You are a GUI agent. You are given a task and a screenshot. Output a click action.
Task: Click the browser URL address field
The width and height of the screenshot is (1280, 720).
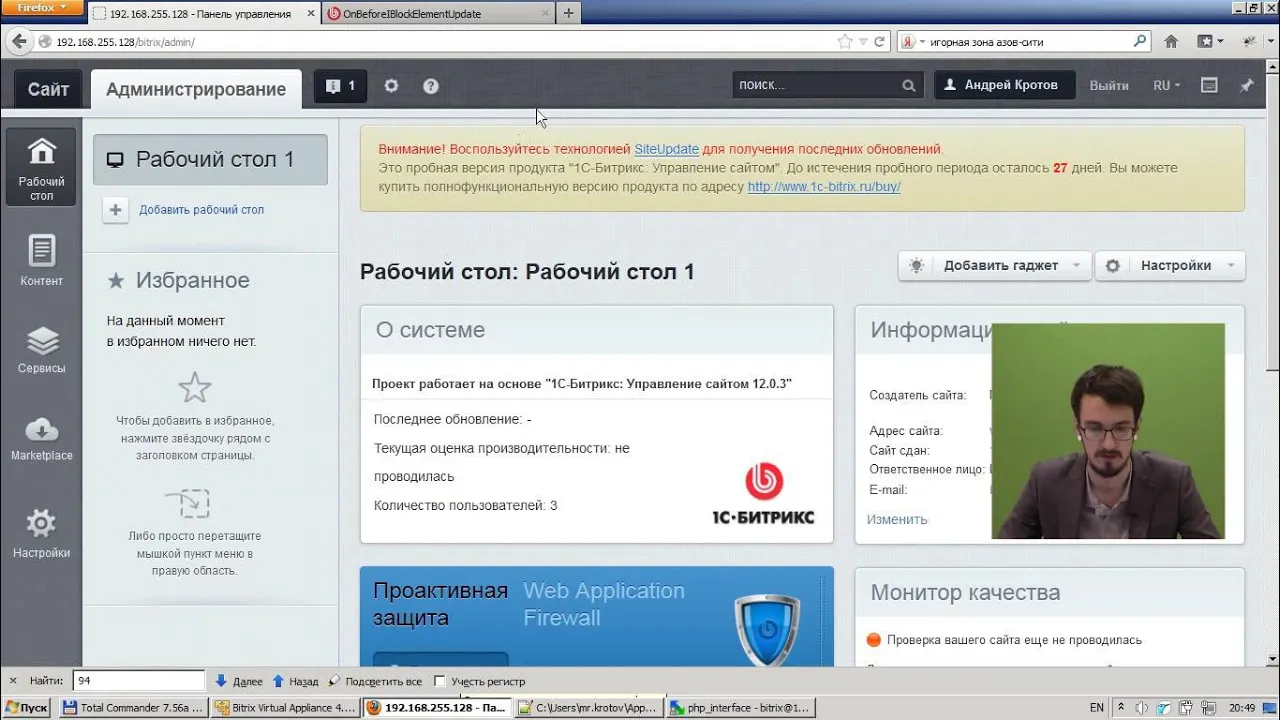[x=440, y=42]
